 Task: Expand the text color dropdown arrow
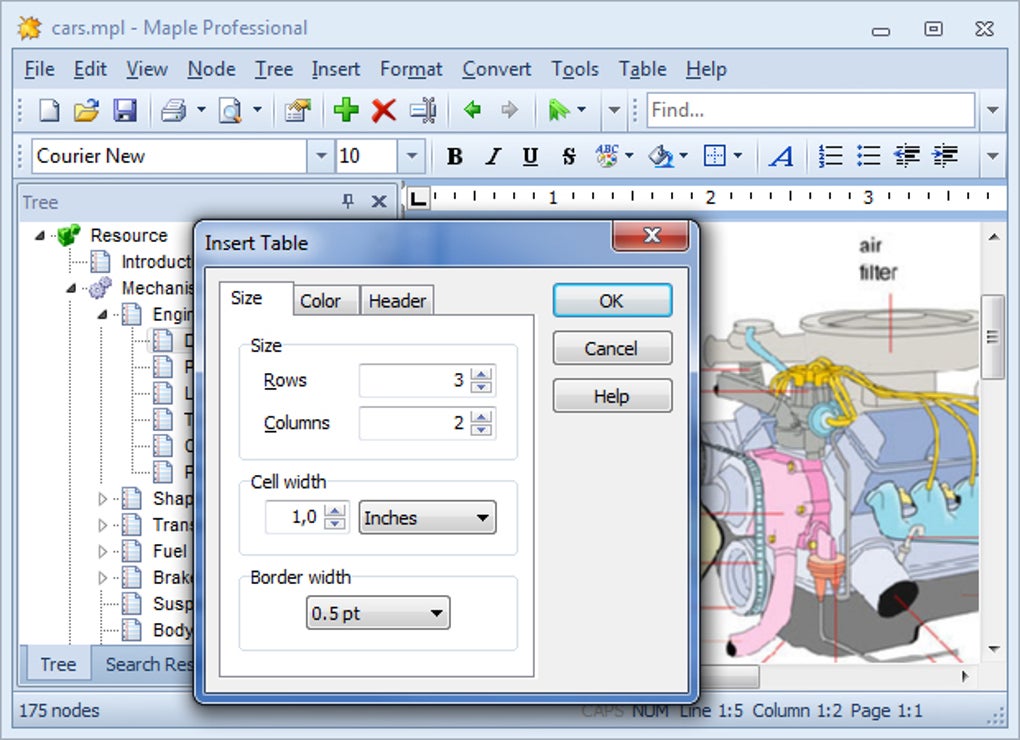(x=629, y=155)
